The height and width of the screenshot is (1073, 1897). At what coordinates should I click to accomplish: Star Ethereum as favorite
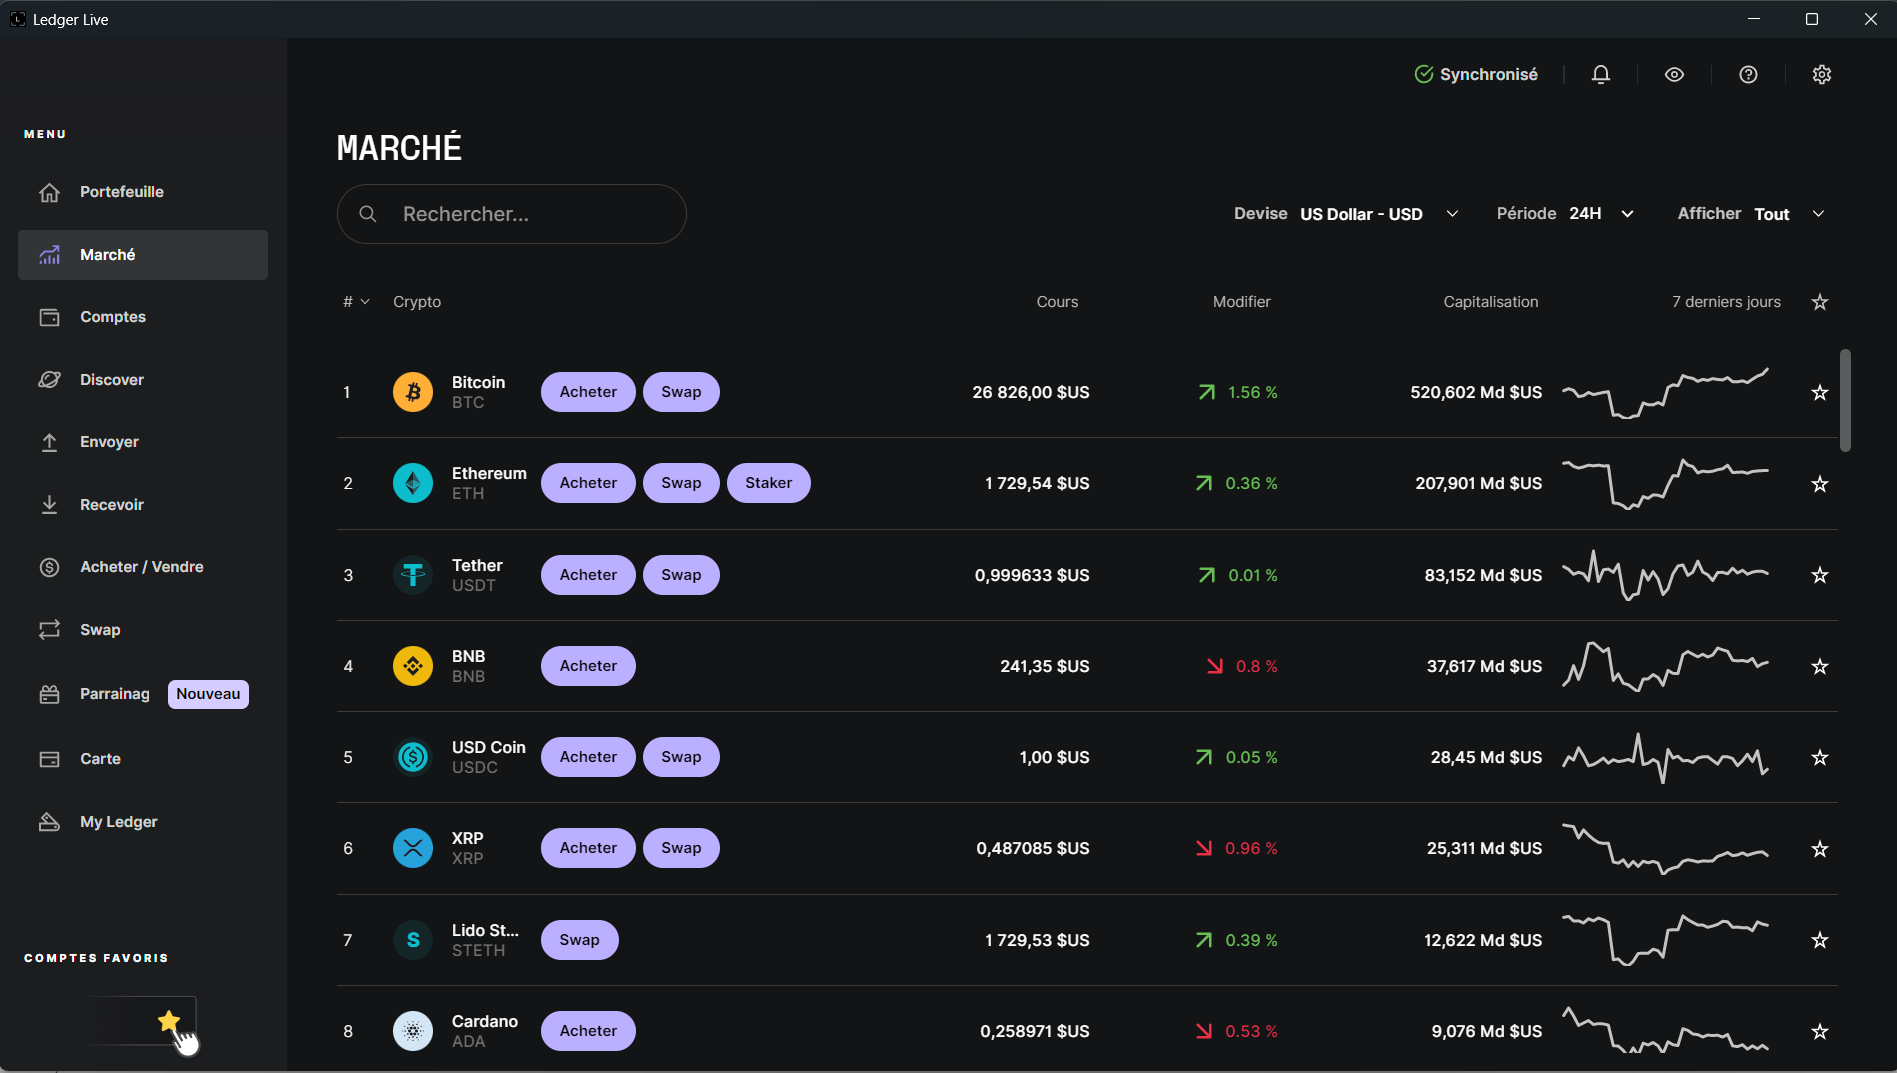[1820, 484]
